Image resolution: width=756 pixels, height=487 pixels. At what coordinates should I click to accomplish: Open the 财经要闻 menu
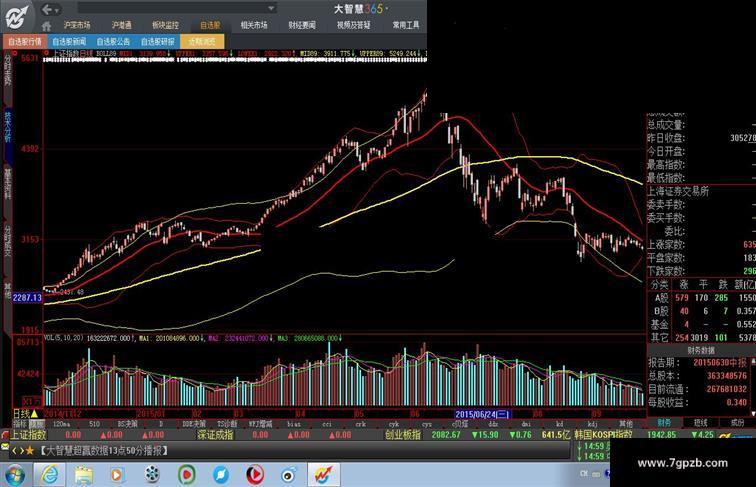(x=302, y=25)
